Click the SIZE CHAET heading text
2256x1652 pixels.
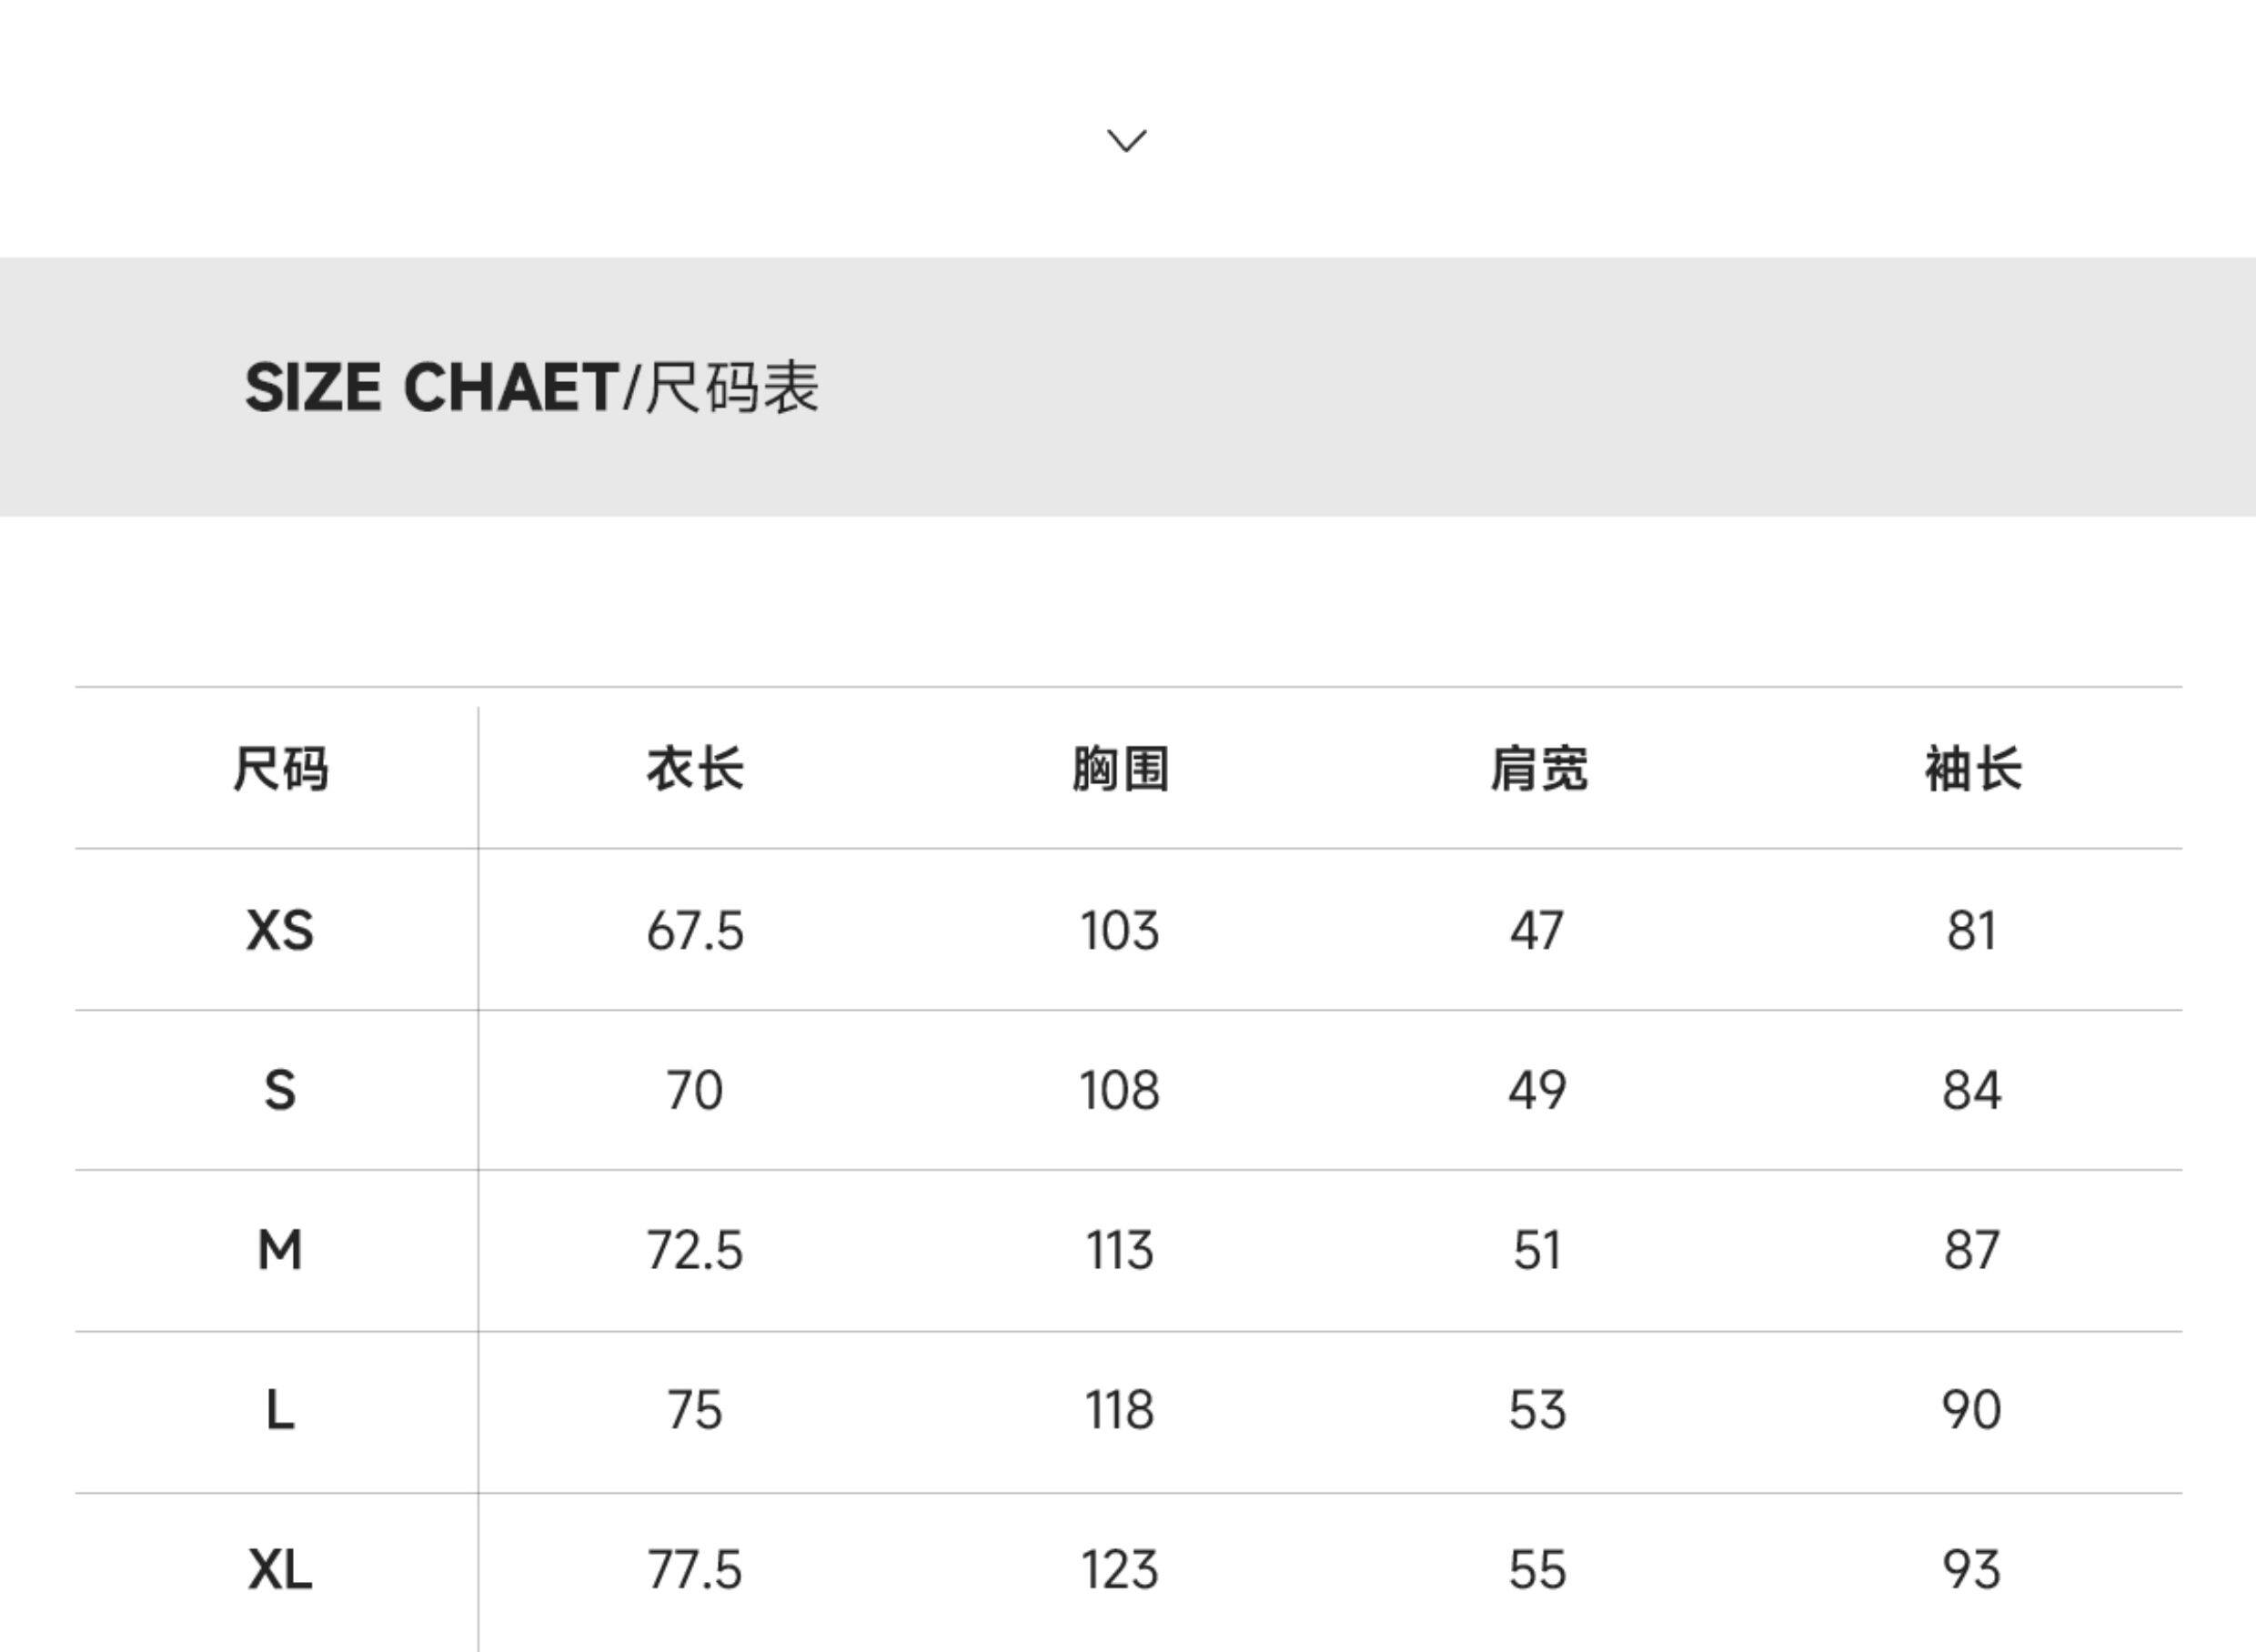pyautogui.click(x=431, y=388)
